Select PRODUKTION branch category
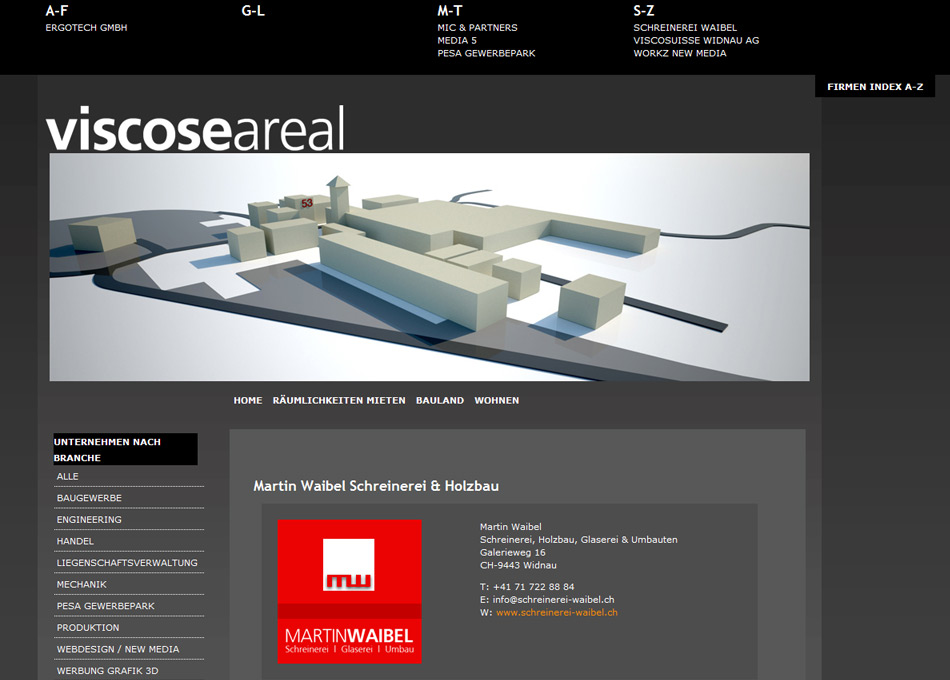 click(88, 628)
